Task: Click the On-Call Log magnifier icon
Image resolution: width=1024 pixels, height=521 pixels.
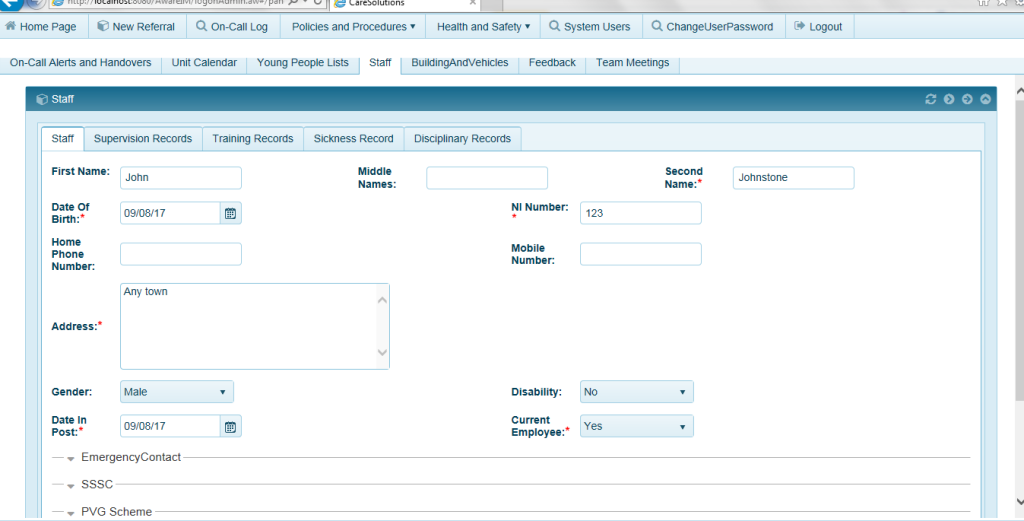Action: pos(201,26)
